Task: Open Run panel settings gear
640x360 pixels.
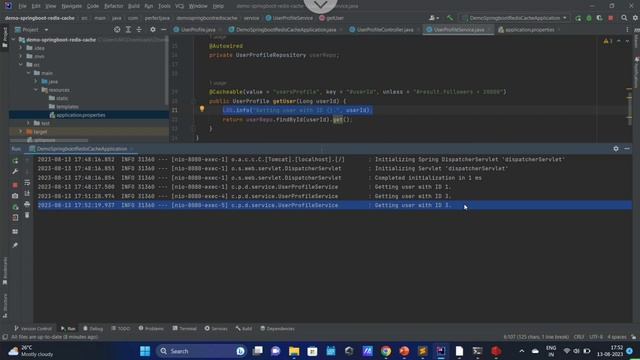Action: coord(616,149)
